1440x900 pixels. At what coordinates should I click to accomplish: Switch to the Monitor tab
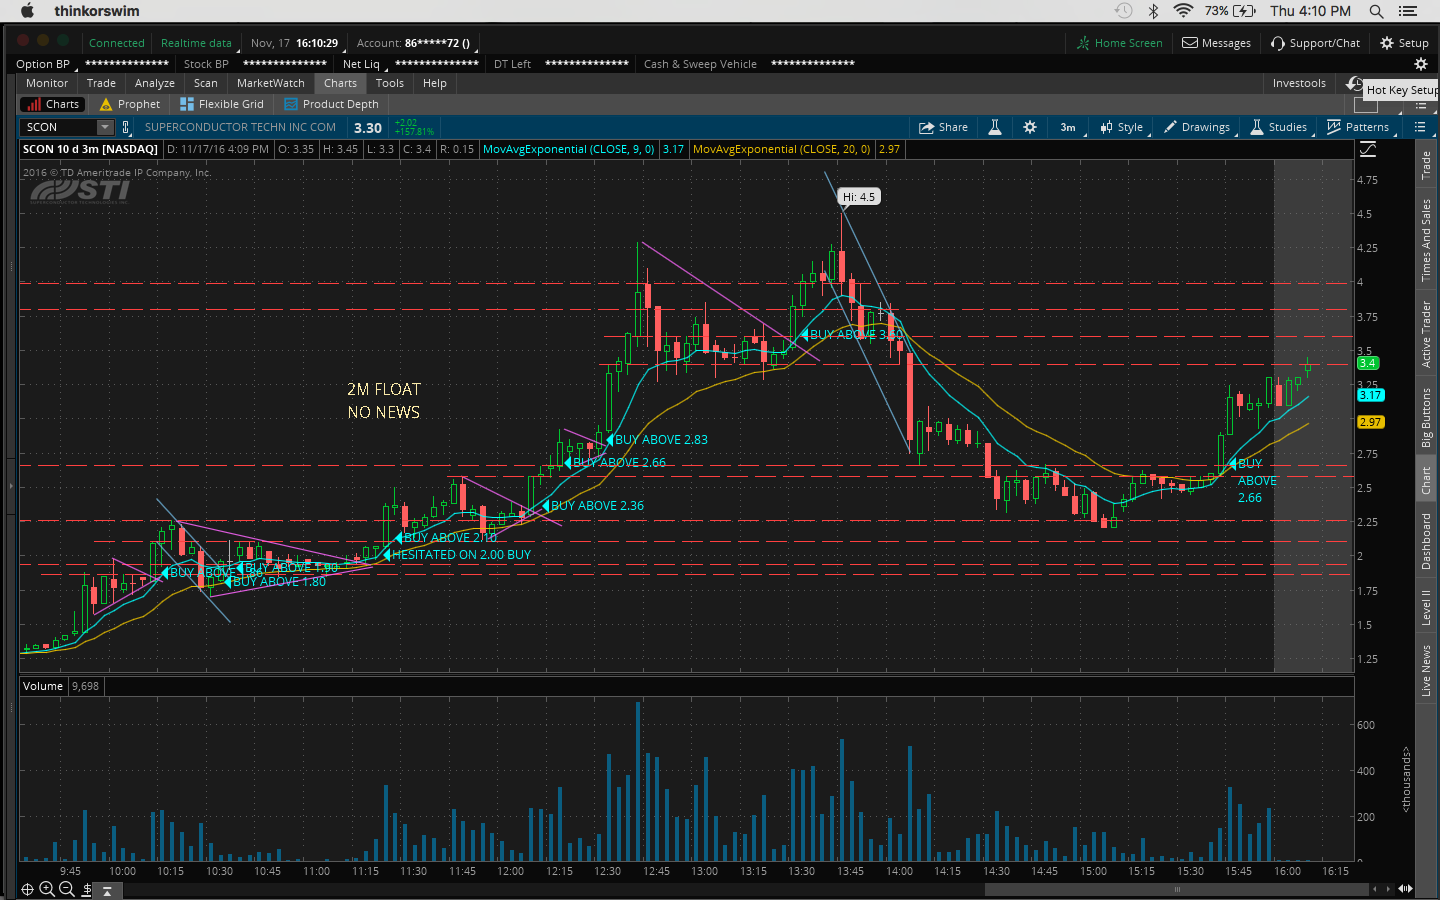pos(47,83)
